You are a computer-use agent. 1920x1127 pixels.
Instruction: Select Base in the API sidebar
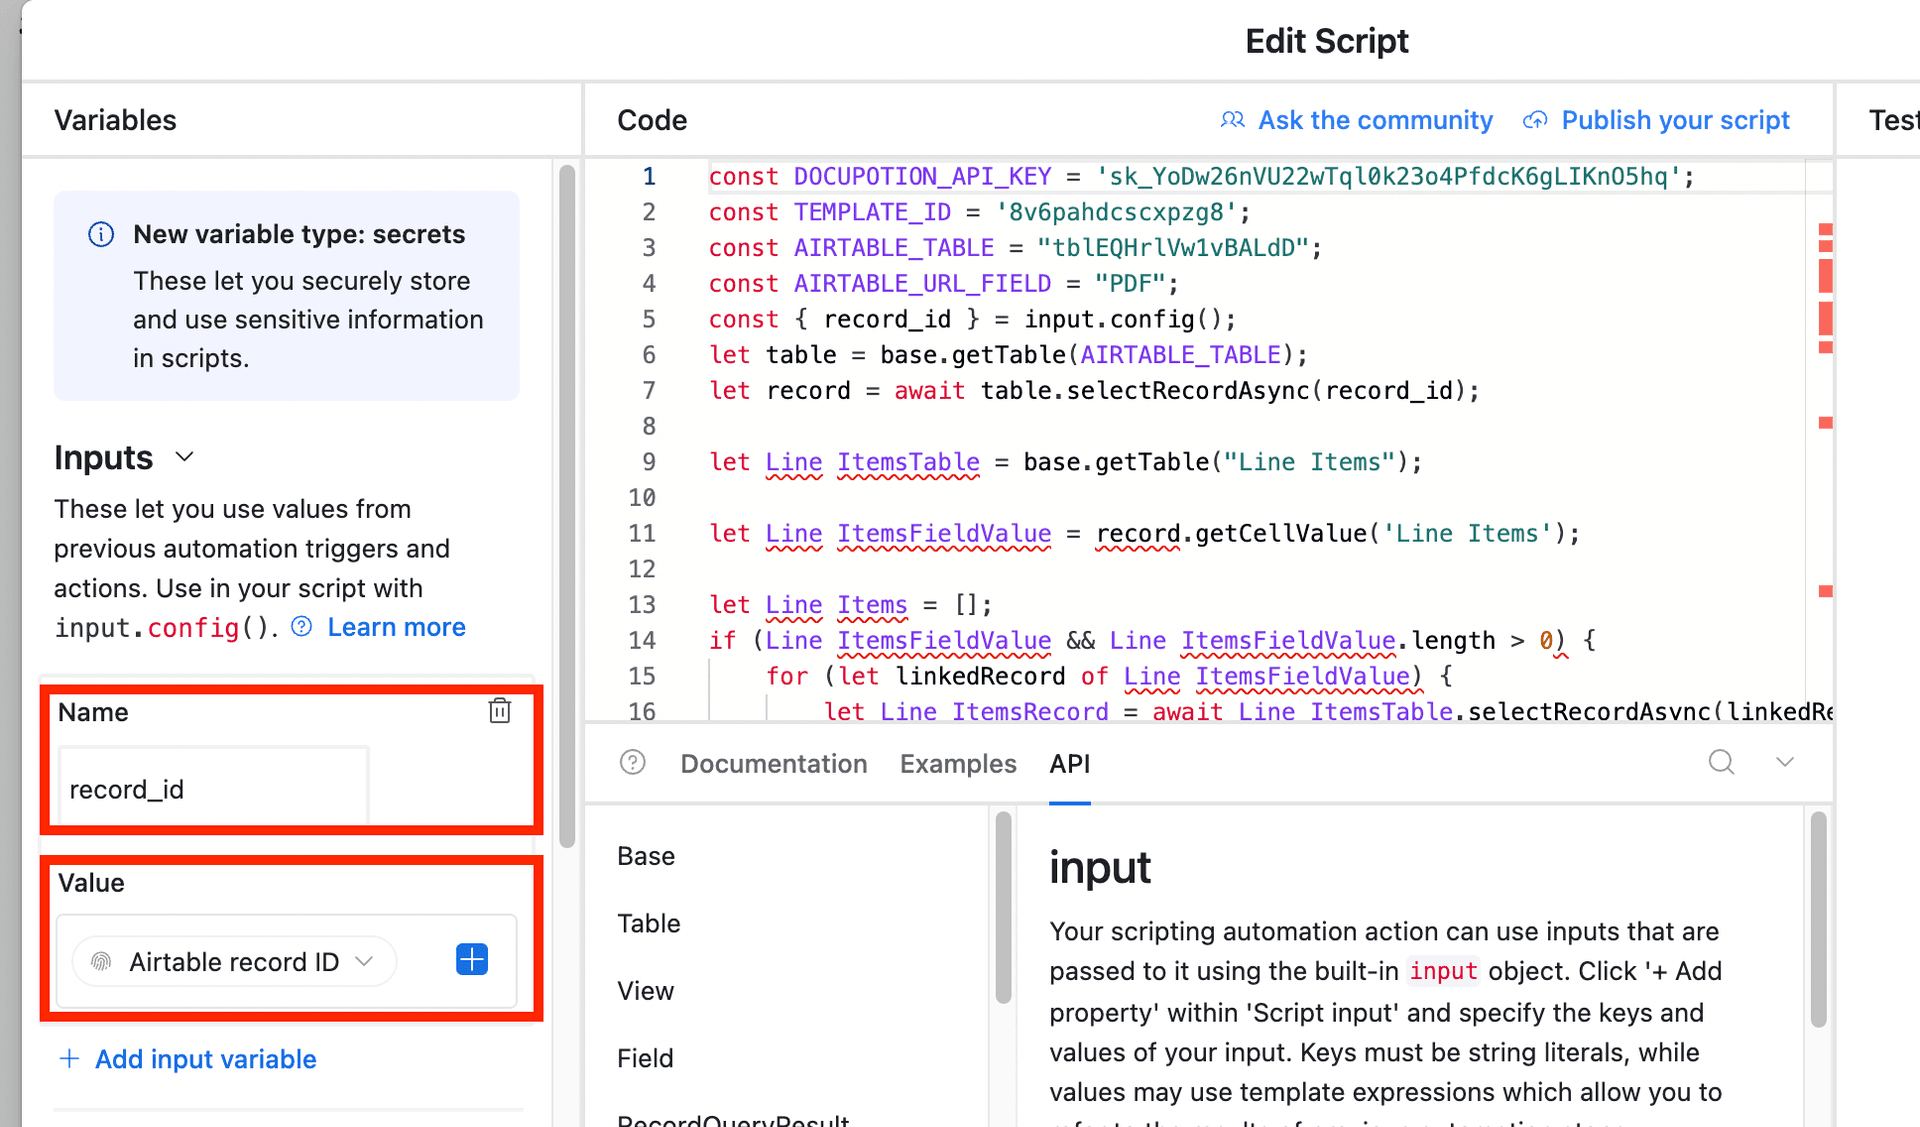point(645,855)
